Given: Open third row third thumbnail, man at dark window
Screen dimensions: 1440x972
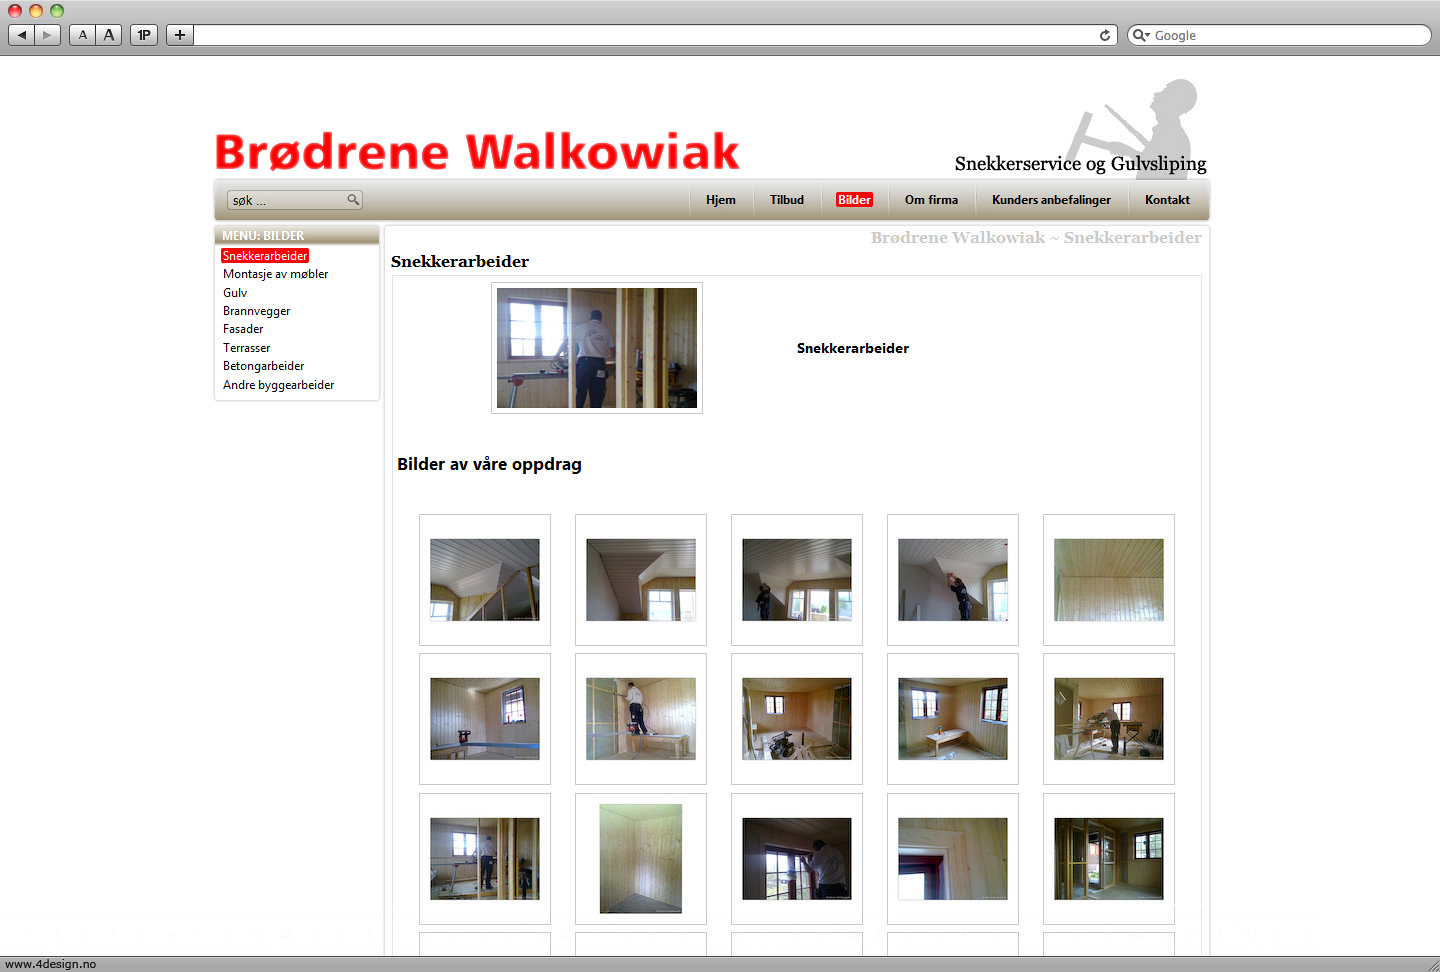Looking at the screenshot, I should point(797,859).
